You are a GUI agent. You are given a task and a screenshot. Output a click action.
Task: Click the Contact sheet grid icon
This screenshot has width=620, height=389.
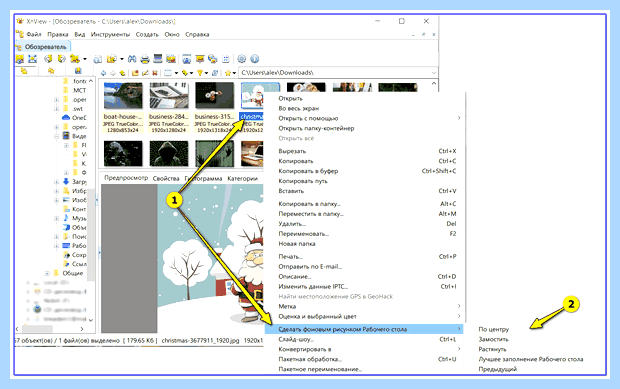click(226, 59)
